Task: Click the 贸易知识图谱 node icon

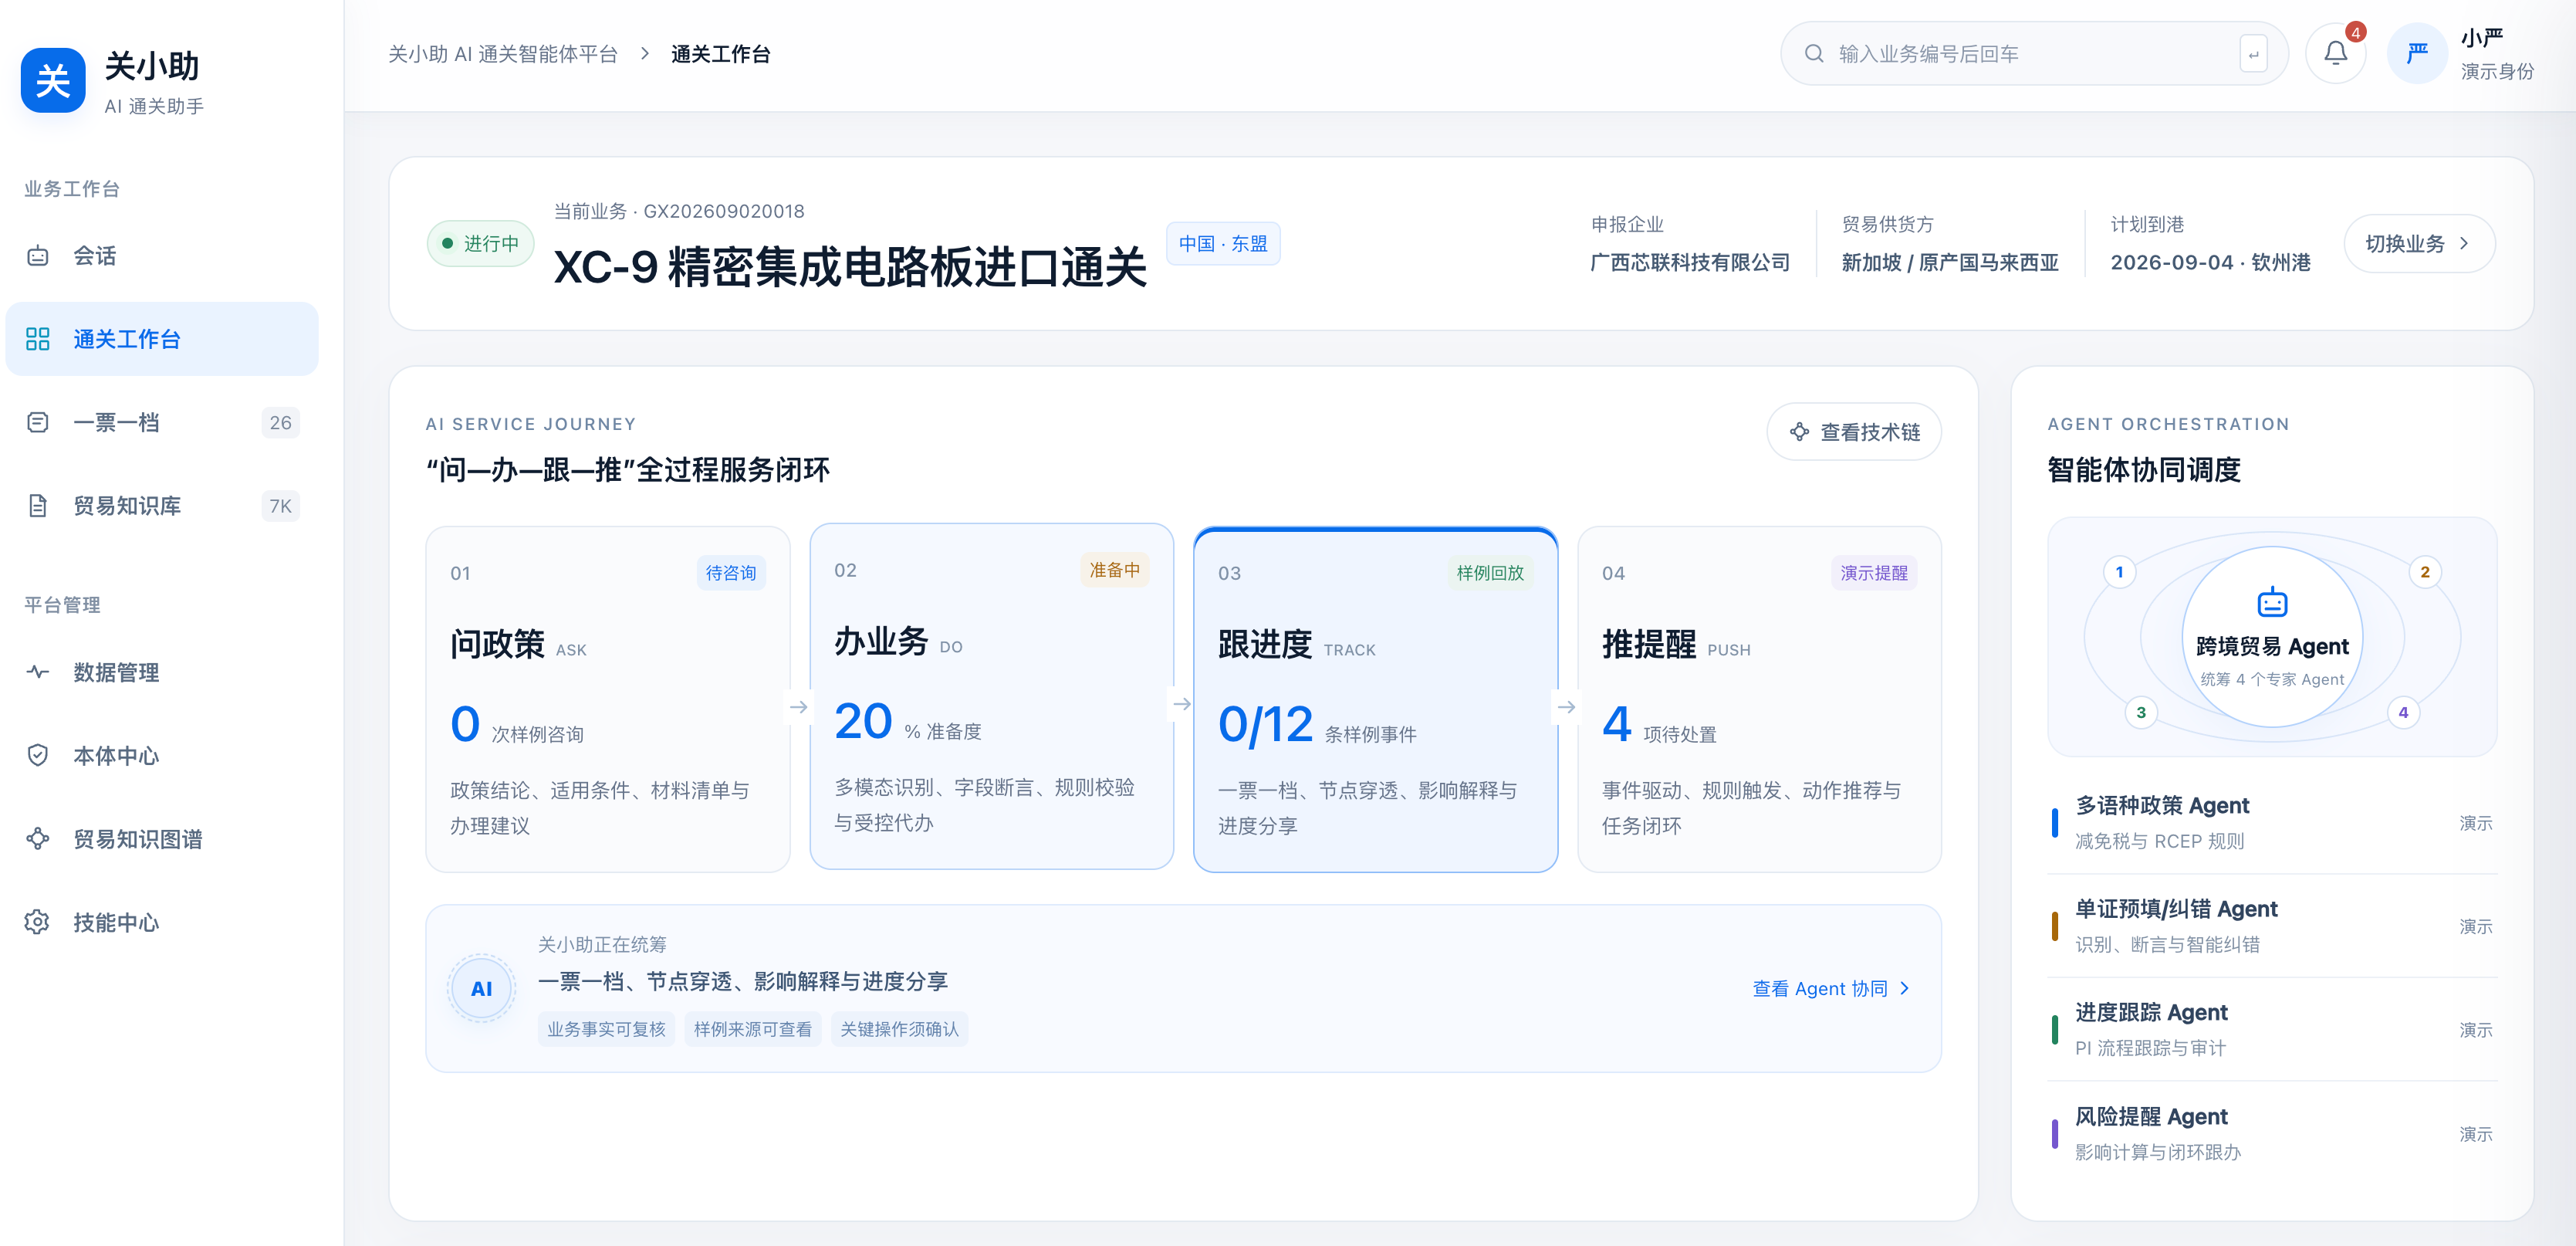Action: coord(38,838)
